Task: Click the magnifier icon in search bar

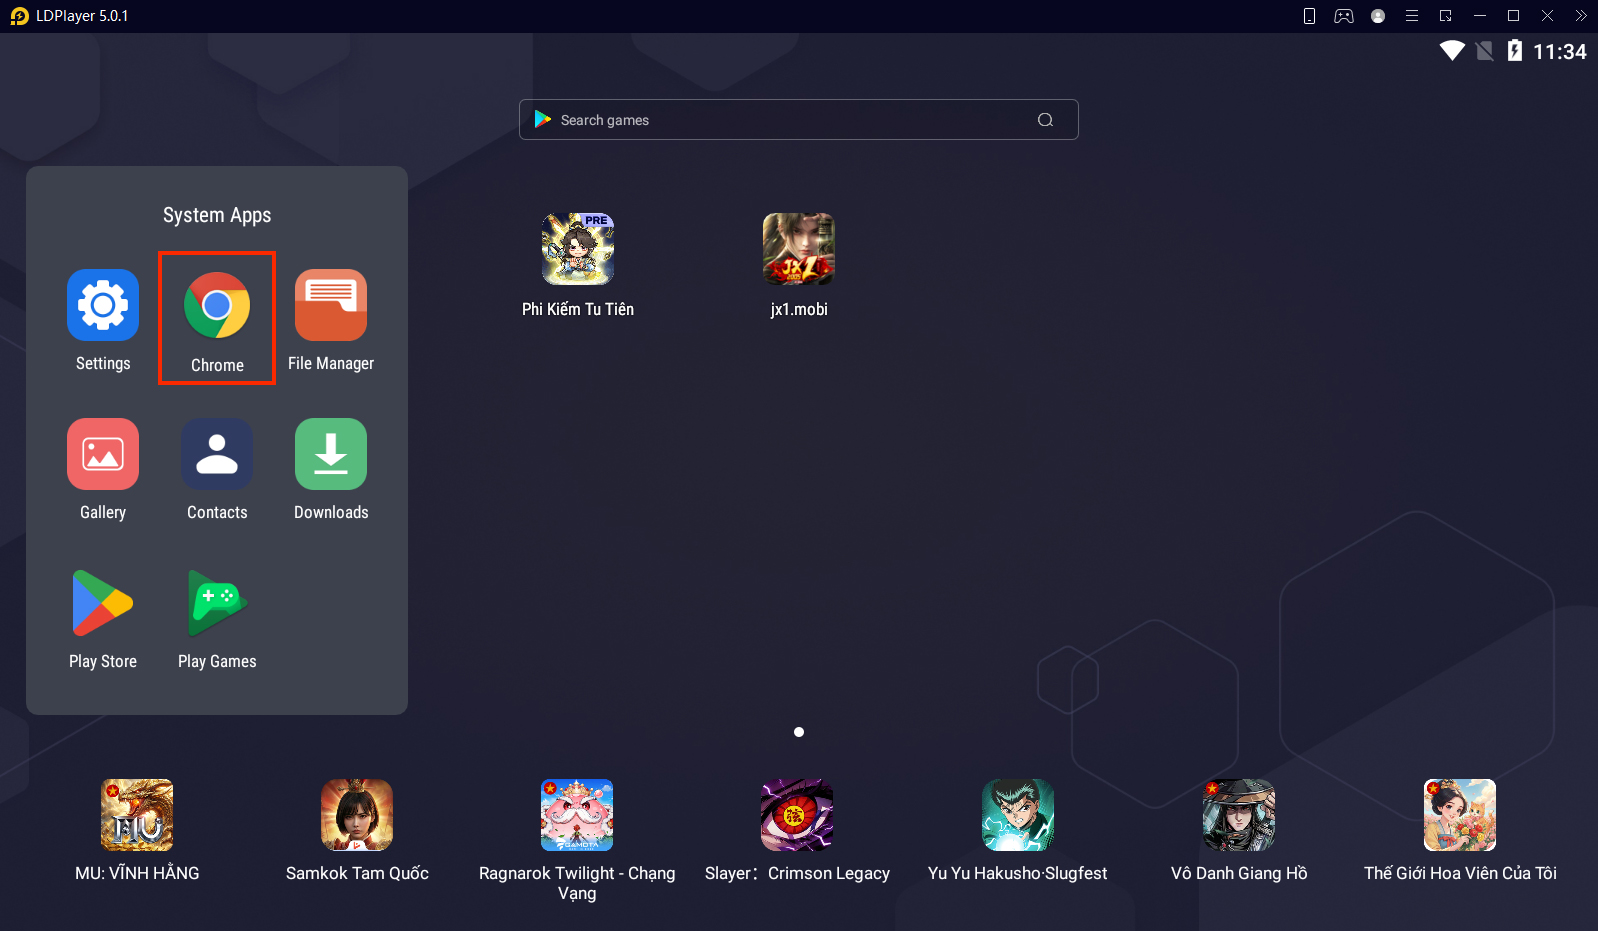Action: pyautogui.click(x=1045, y=120)
